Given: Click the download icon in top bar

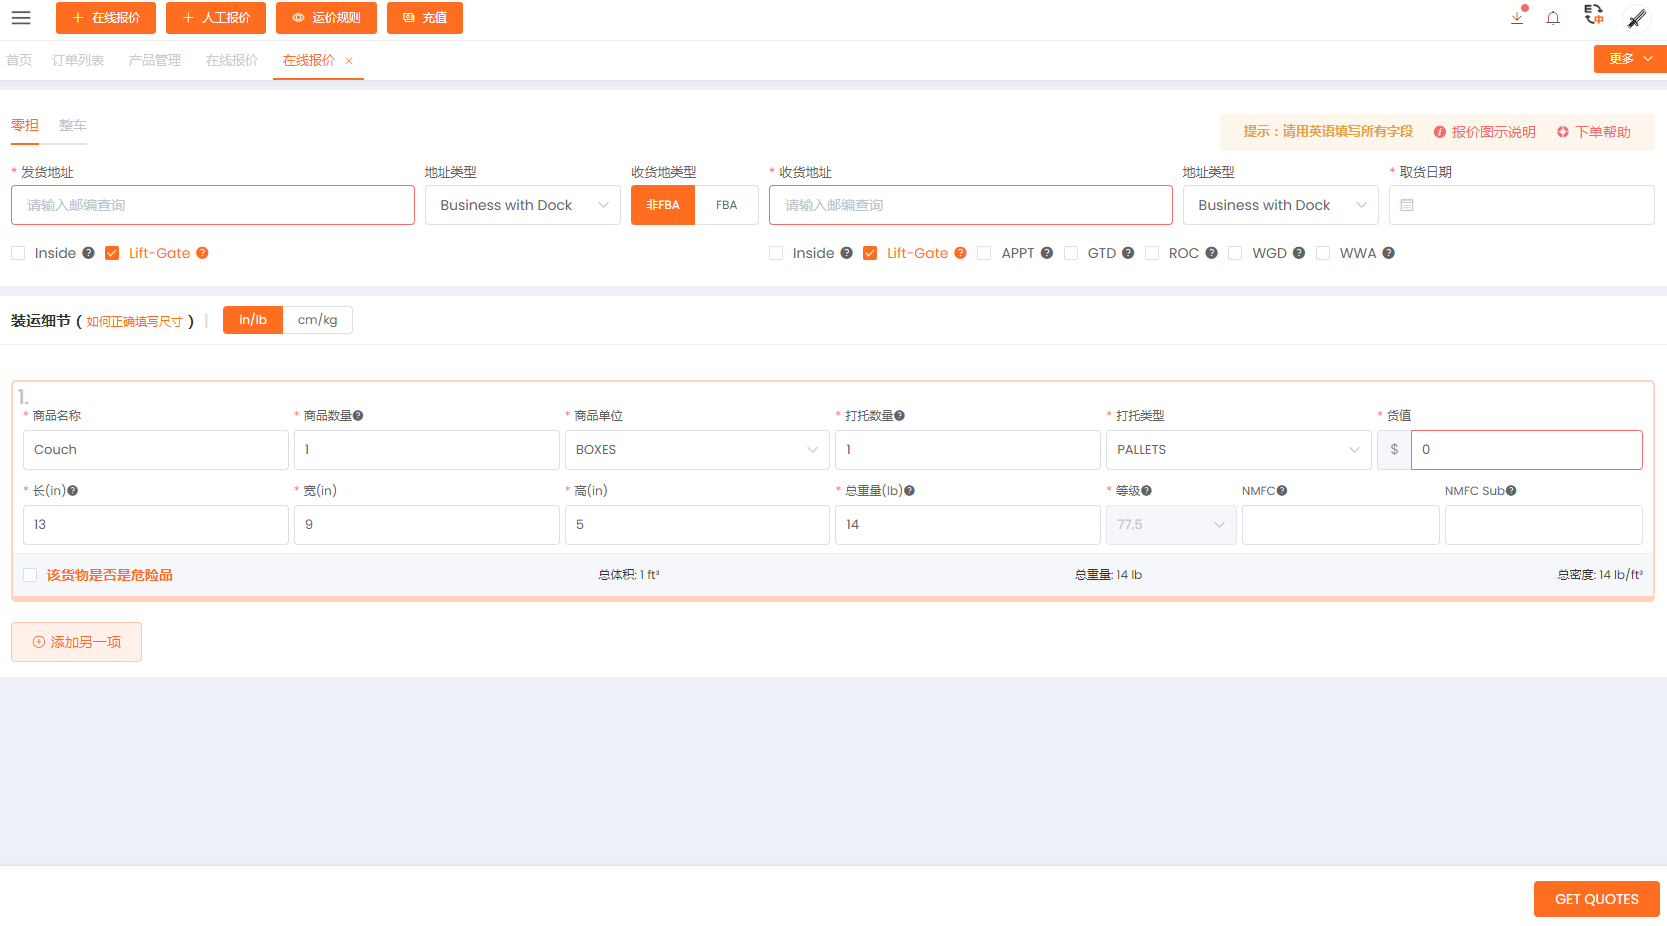Looking at the screenshot, I should point(1517,18).
